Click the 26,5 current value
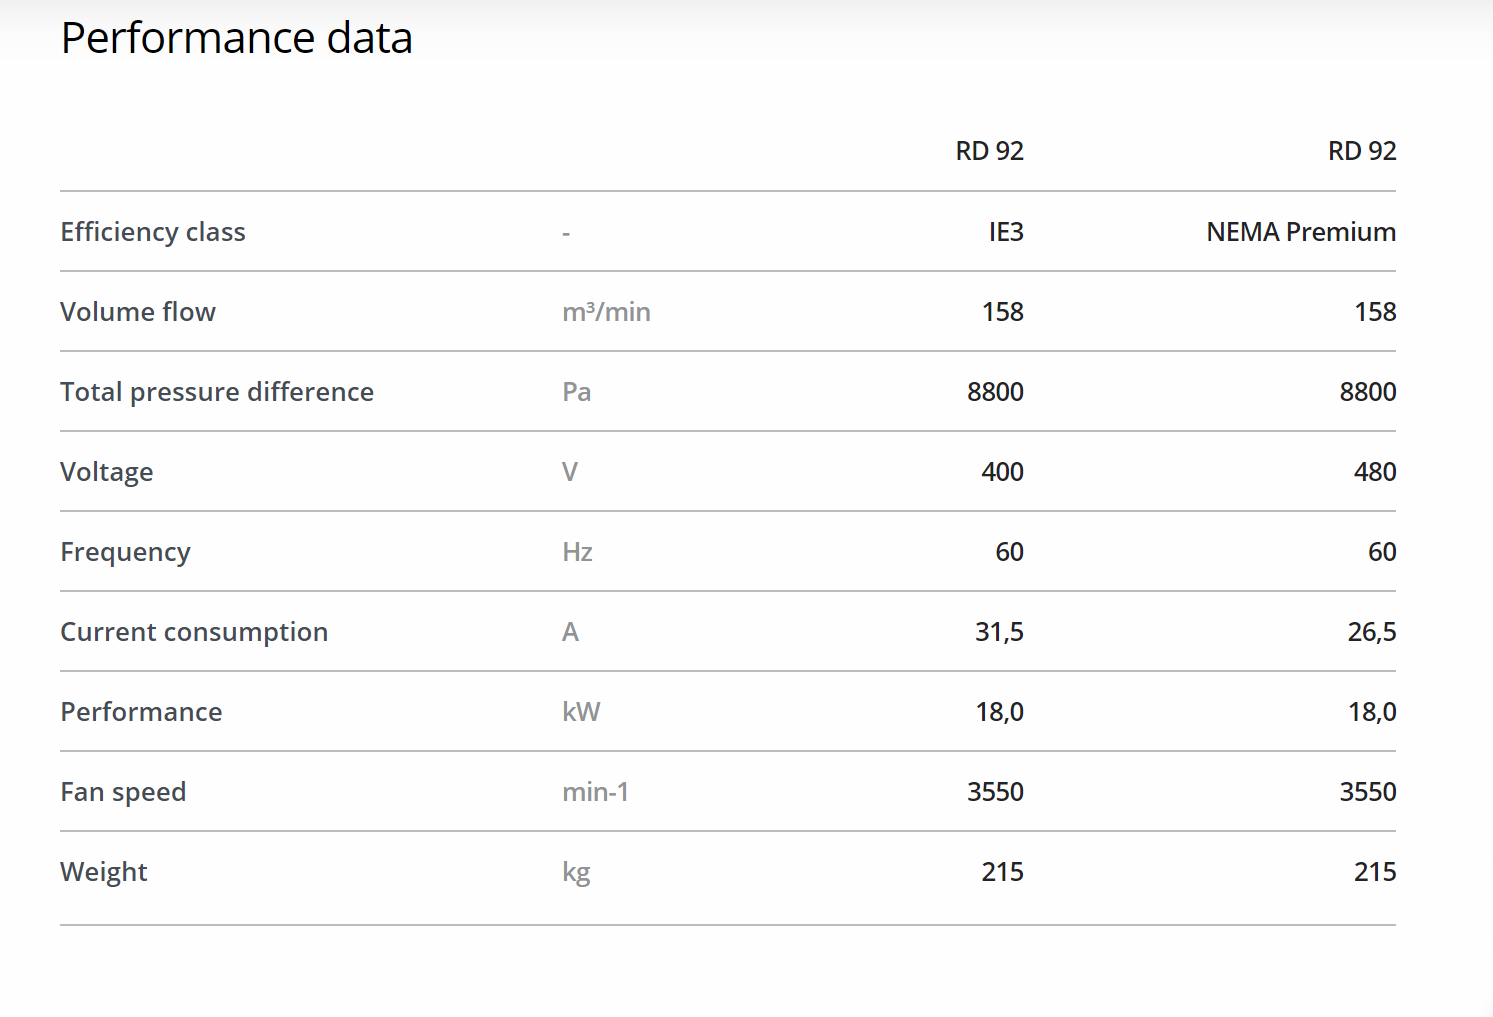1493x1017 pixels. click(1371, 632)
